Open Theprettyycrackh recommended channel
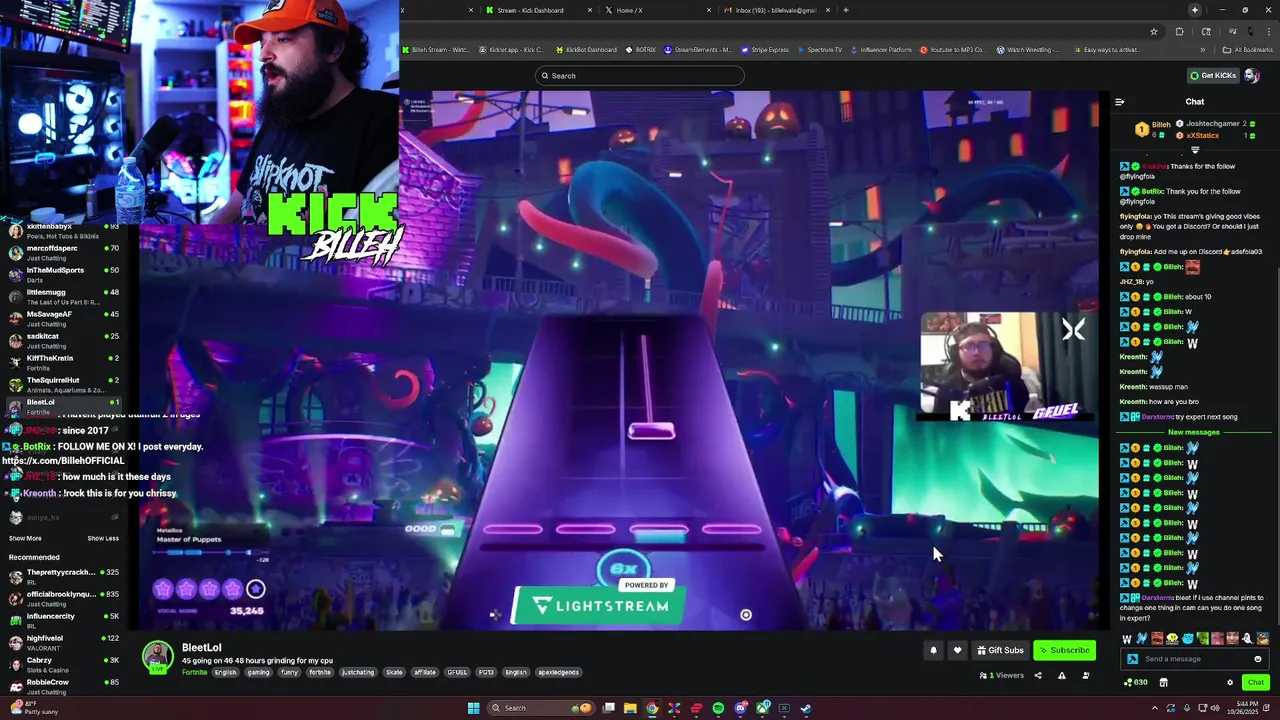The image size is (1280, 720). pos(64,576)
